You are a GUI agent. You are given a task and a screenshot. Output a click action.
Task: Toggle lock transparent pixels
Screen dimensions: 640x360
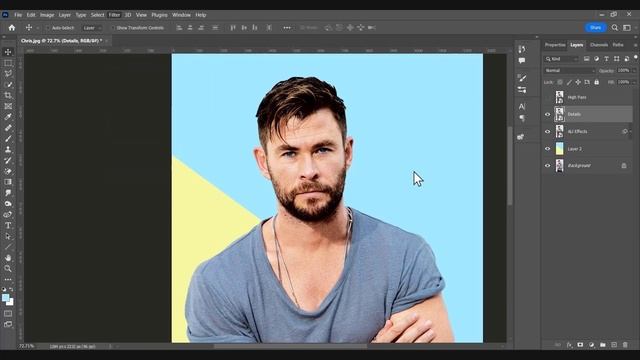pyautogui.click(x=560, y=82)
